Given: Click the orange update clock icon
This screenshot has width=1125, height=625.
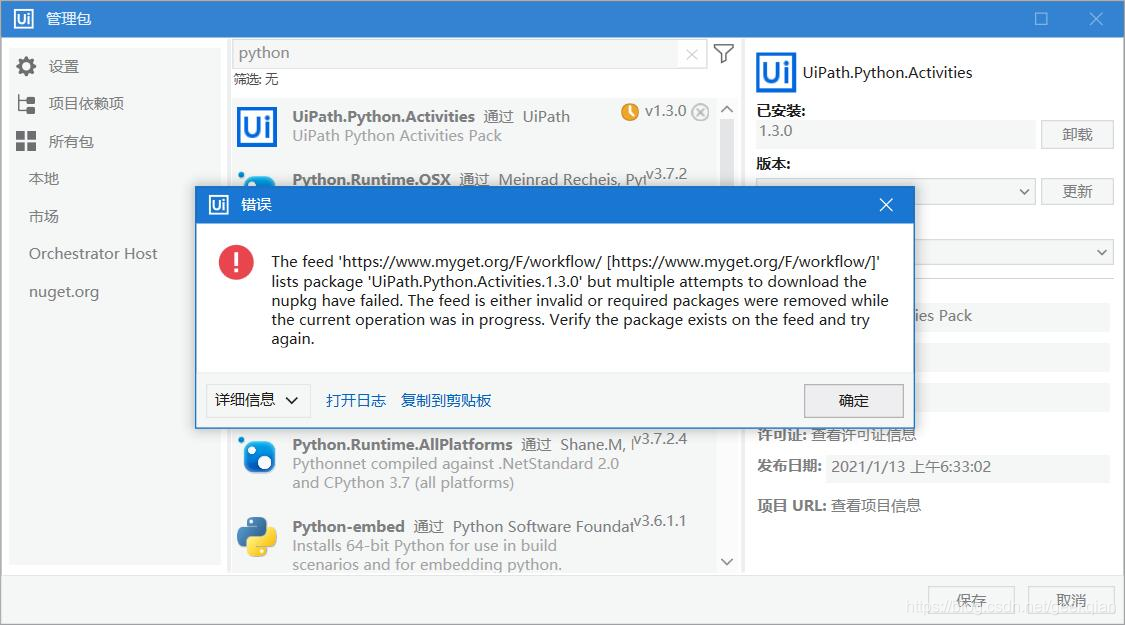Looking at the screenshot, I should (x=630, y=112).
